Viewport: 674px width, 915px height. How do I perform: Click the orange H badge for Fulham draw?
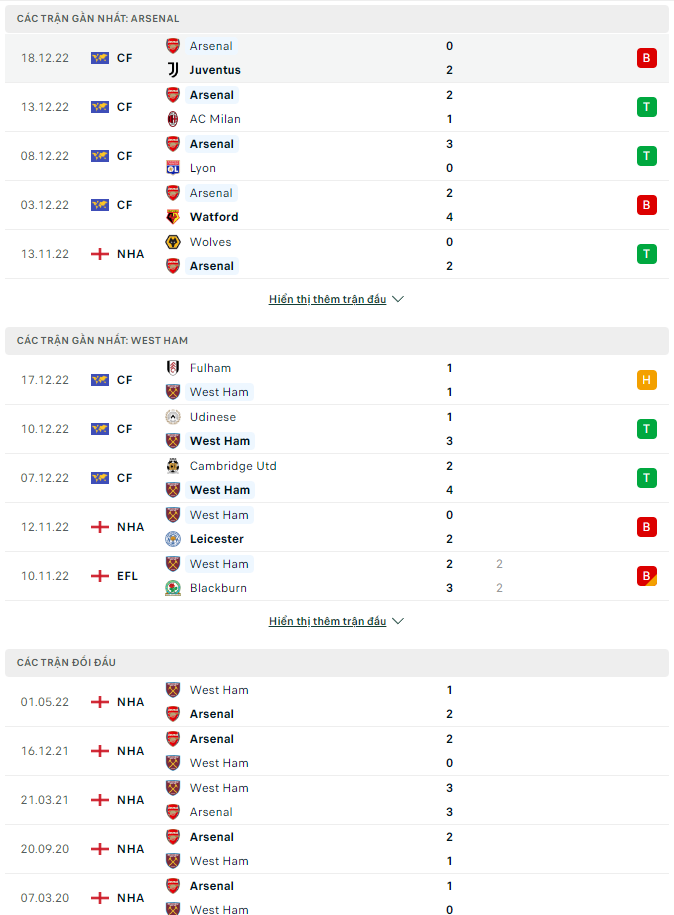(x=647, y=380)
